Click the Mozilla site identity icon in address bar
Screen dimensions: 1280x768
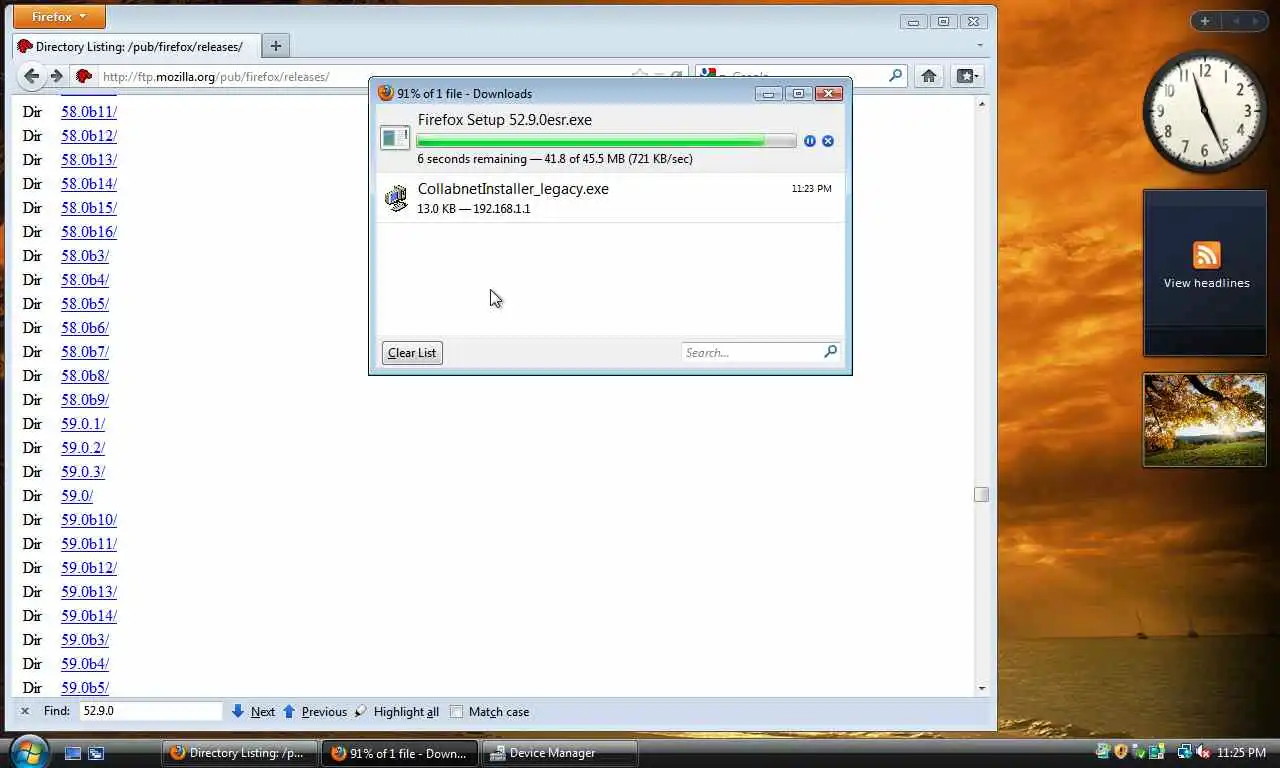click(84, 76)
